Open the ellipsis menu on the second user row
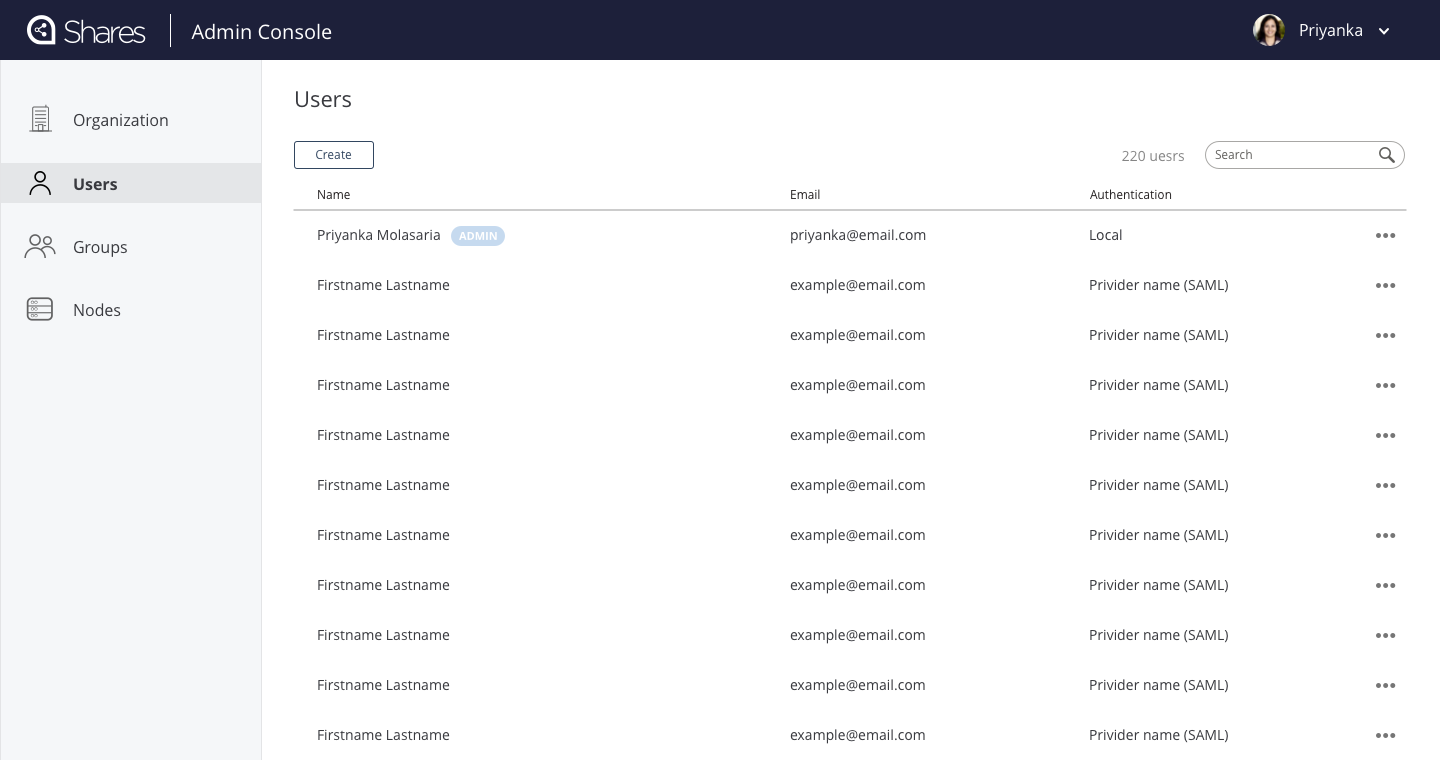This screenshot has width=1440, height=760. (1385, 285)
